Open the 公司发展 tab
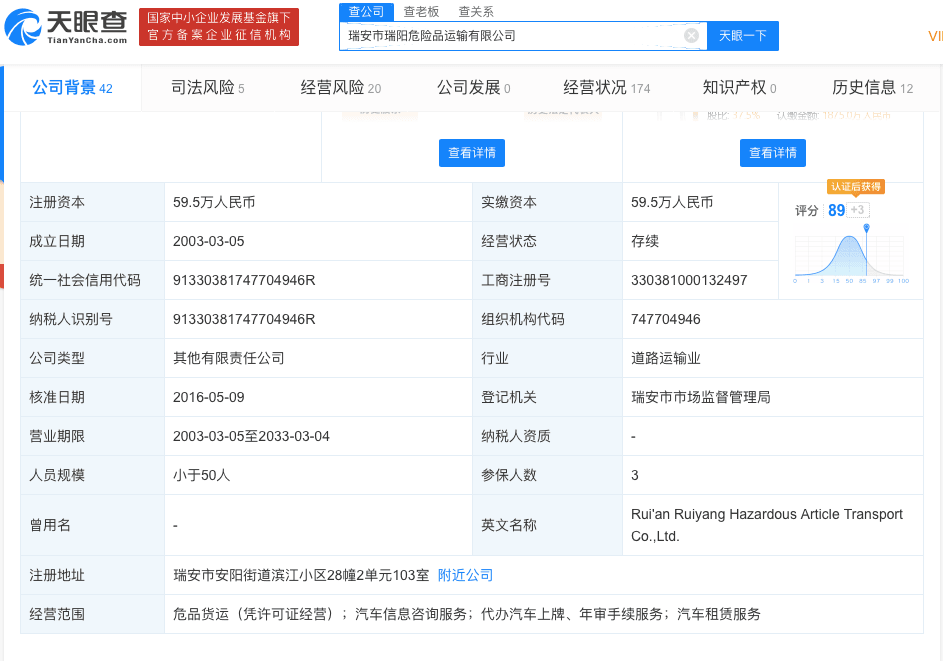Screen dimensions: 943x661 pos(473,88)
